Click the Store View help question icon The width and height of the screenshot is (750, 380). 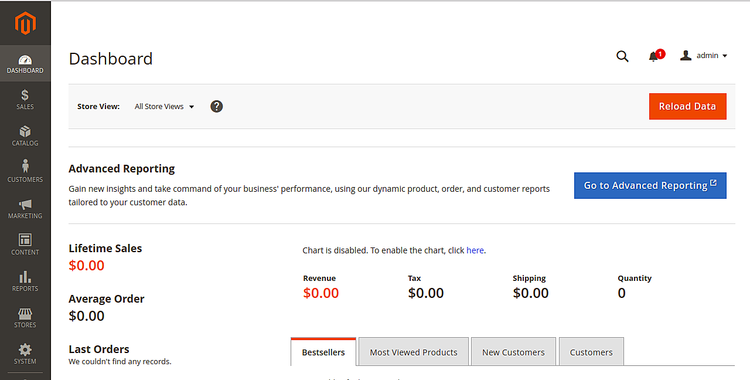pos(217,106)
